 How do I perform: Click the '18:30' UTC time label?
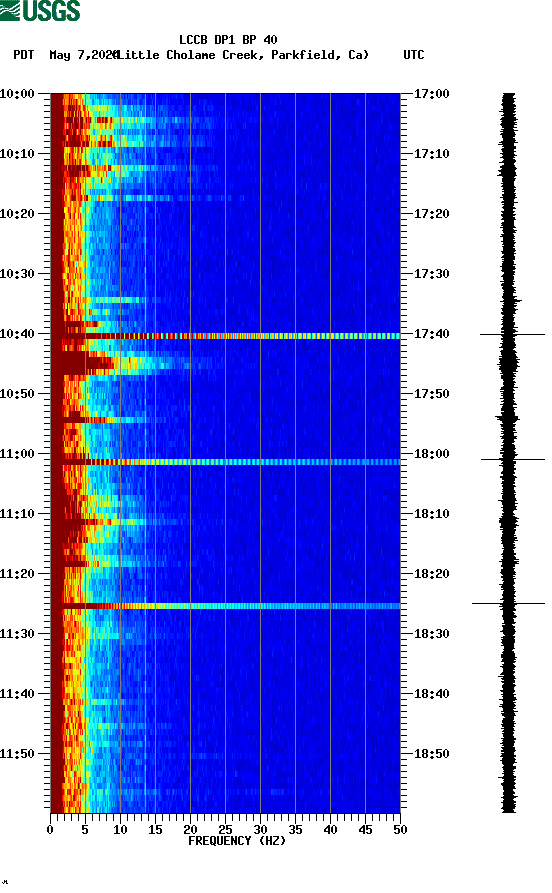pyautogui.click(x=432, y=634)
